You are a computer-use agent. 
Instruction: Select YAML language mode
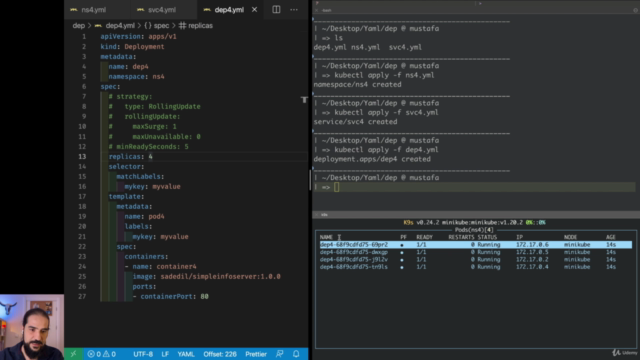[186, 354]
